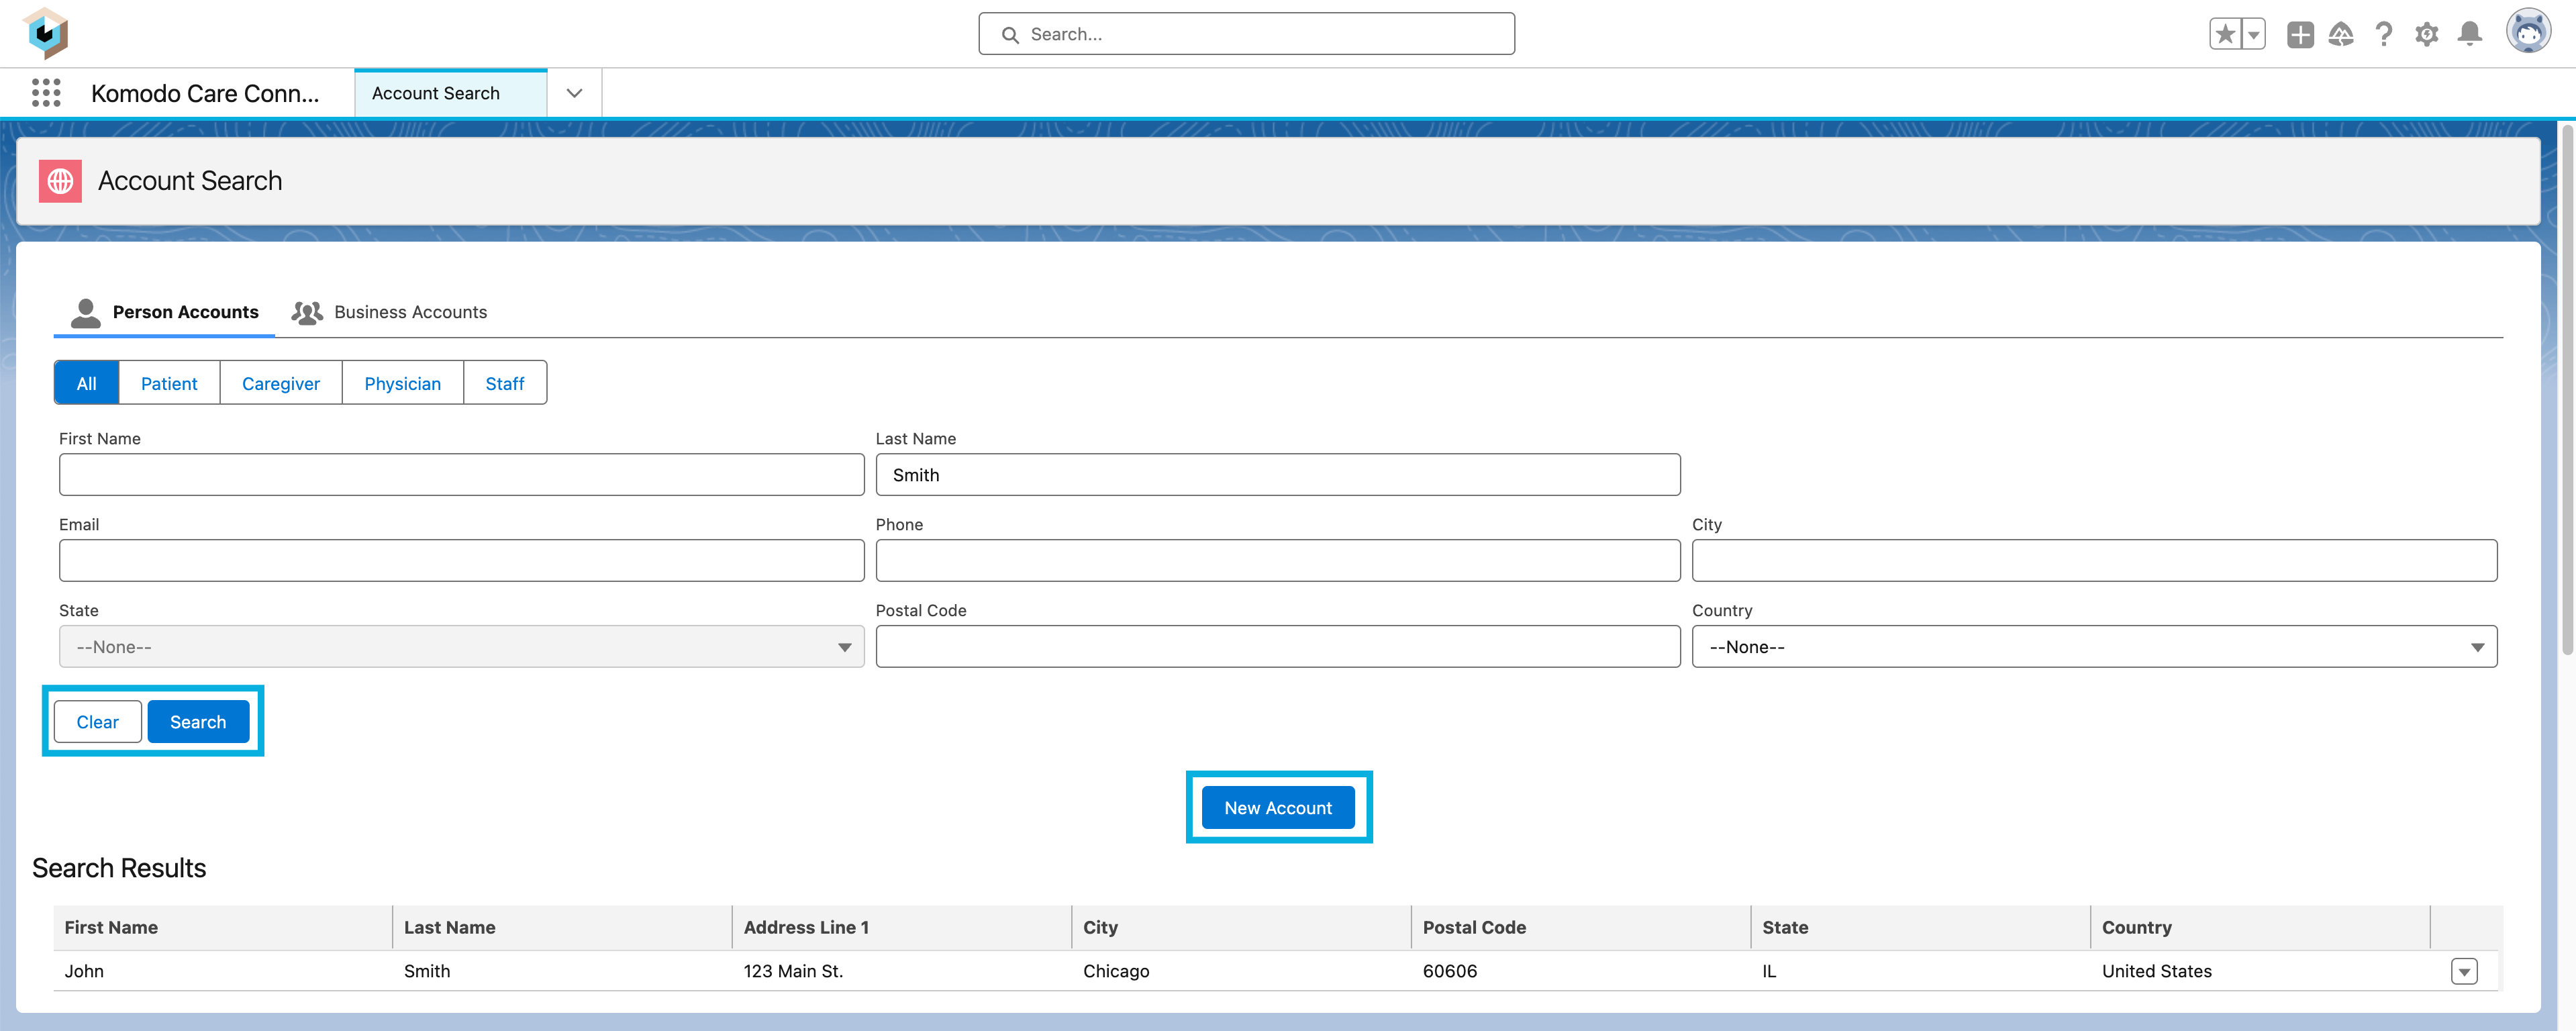Image resolution: width=2576 pixels, height=1031 pixels.
Task: Open the State dropdown selector
Action: point(462,645)
